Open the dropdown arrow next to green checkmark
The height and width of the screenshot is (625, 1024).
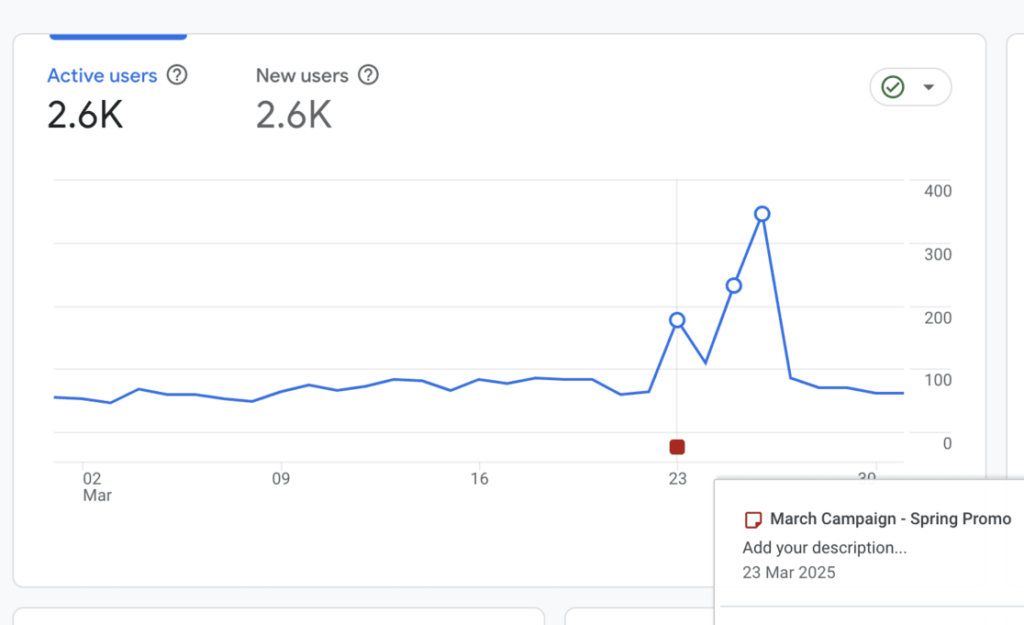point(928,88)
